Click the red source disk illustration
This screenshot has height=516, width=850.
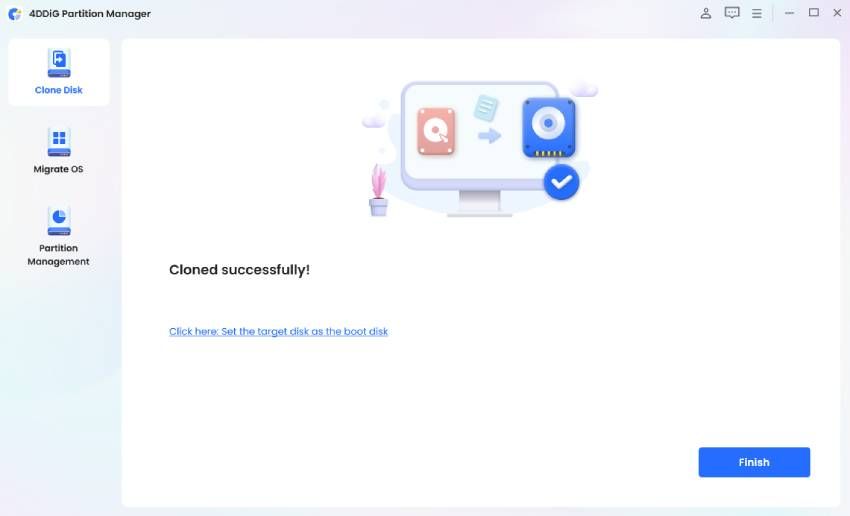(x=436, y=131)
